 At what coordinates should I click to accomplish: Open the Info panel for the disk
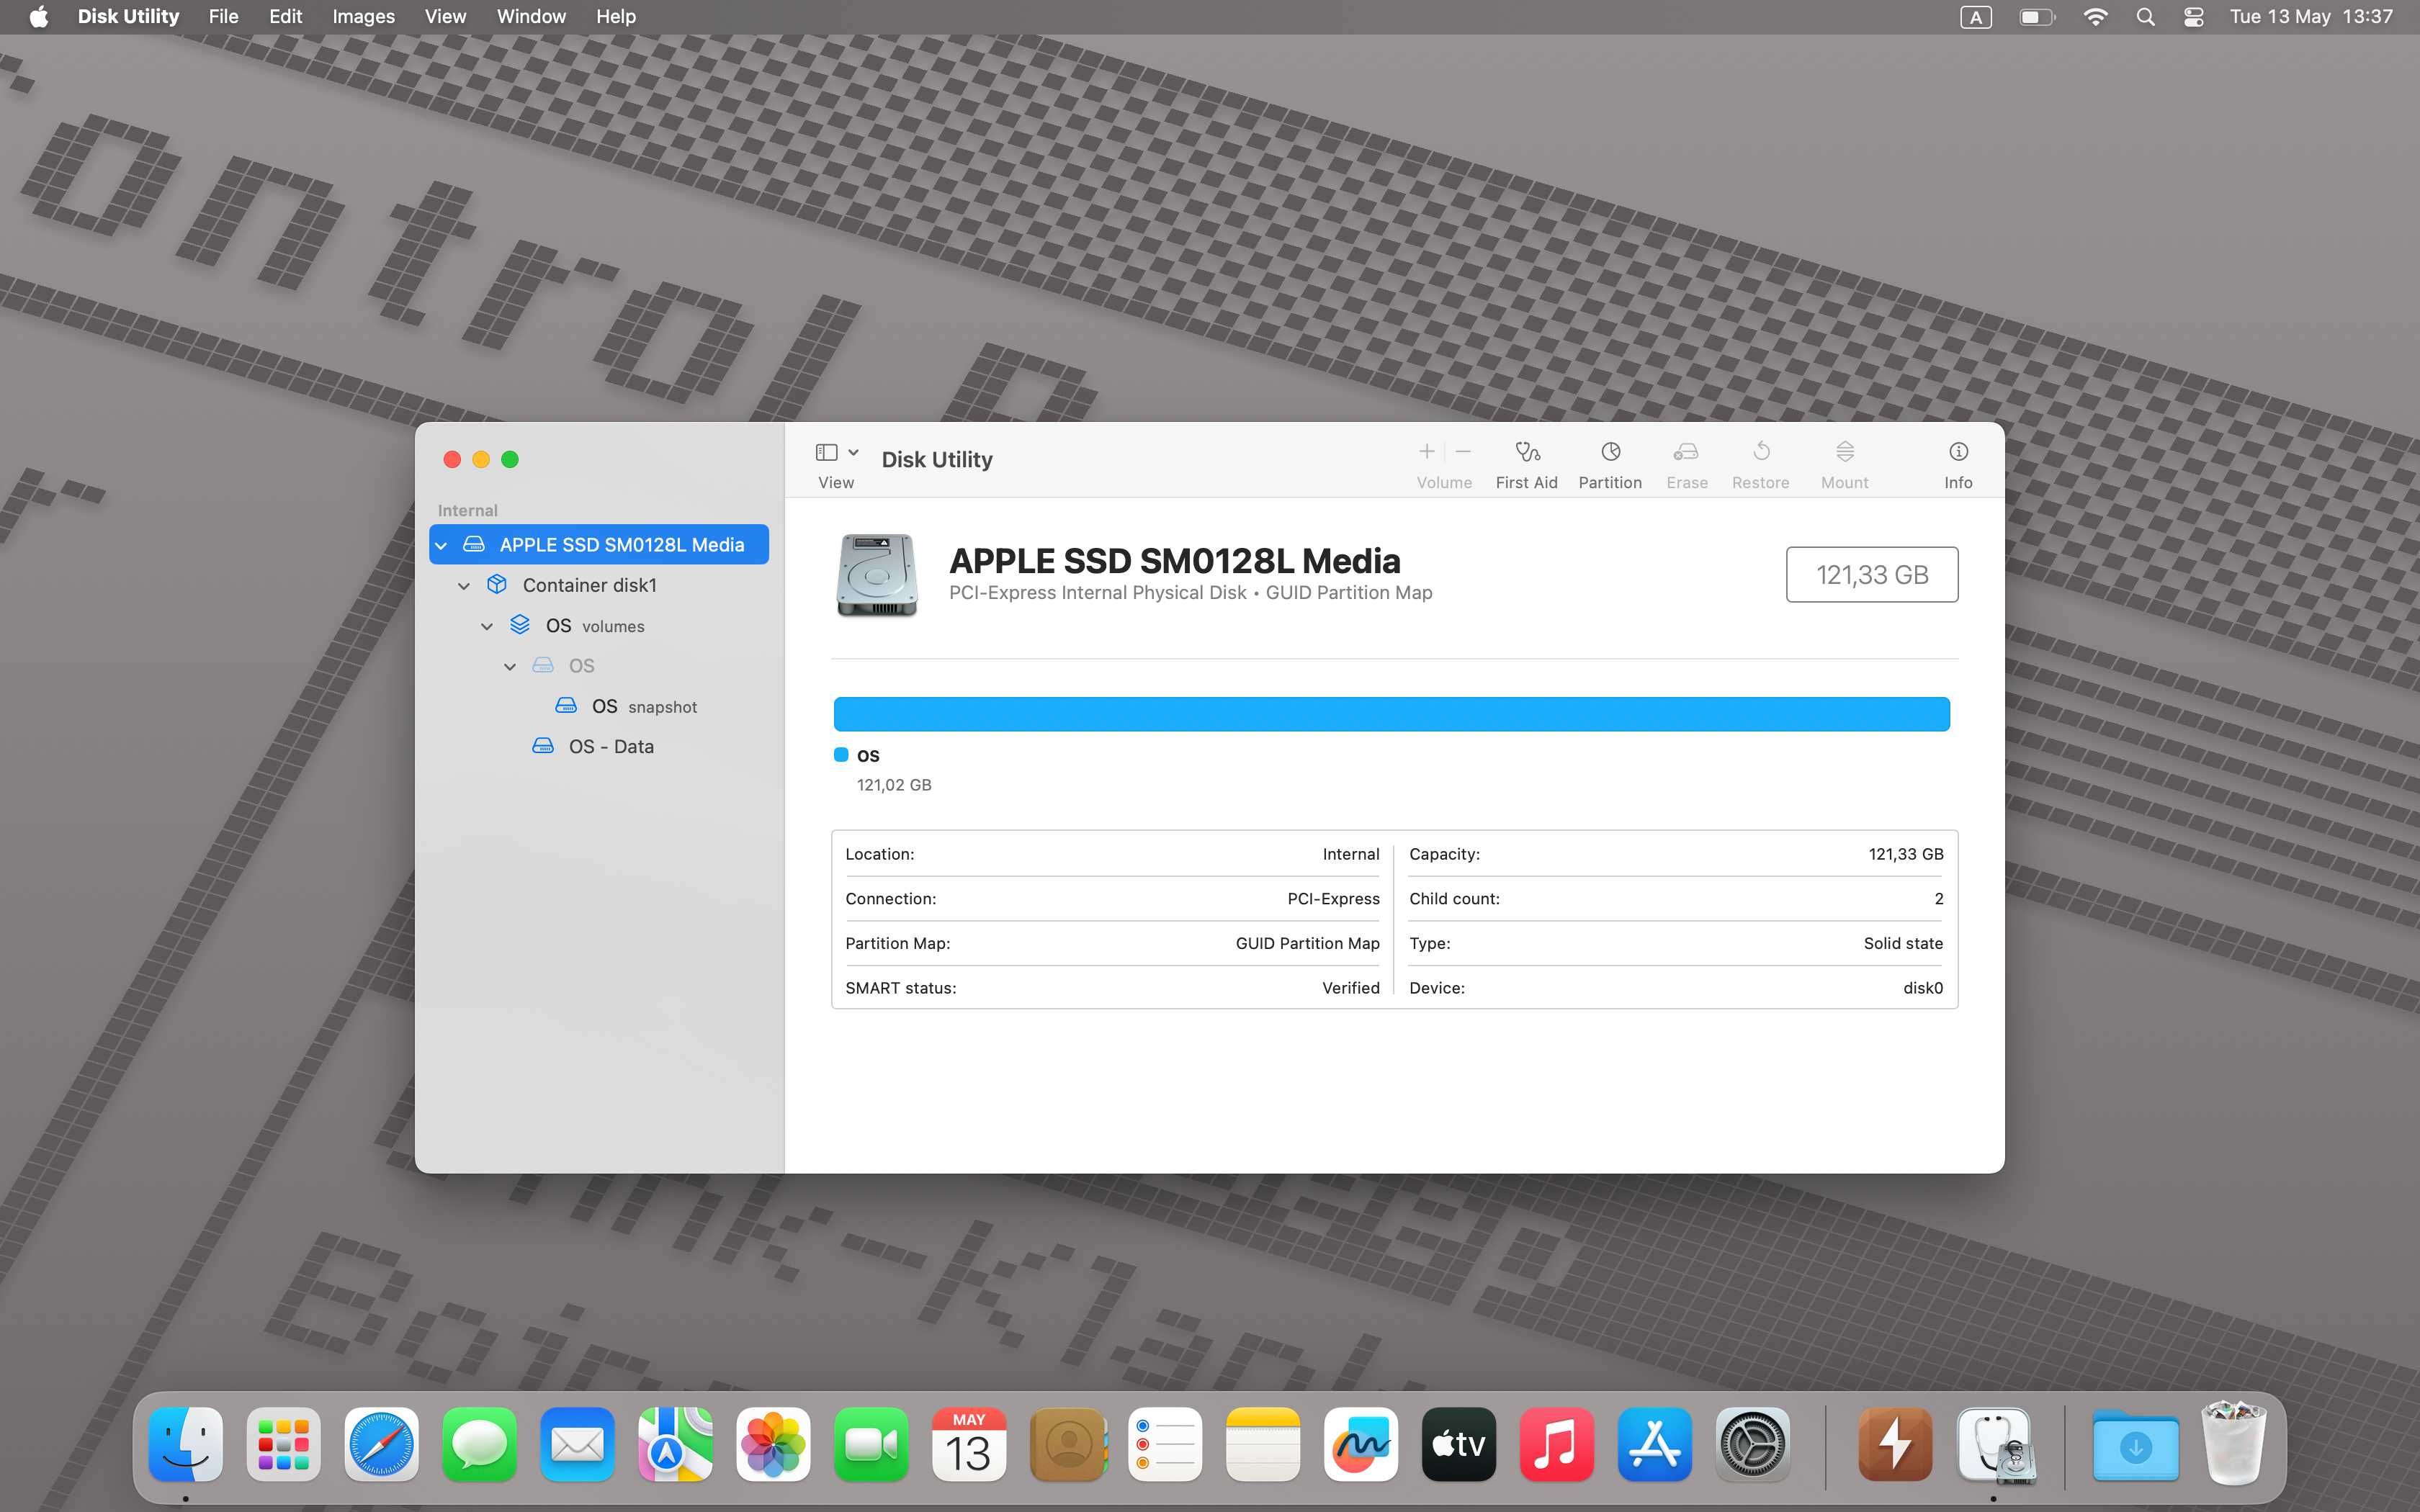[1957, 464]
